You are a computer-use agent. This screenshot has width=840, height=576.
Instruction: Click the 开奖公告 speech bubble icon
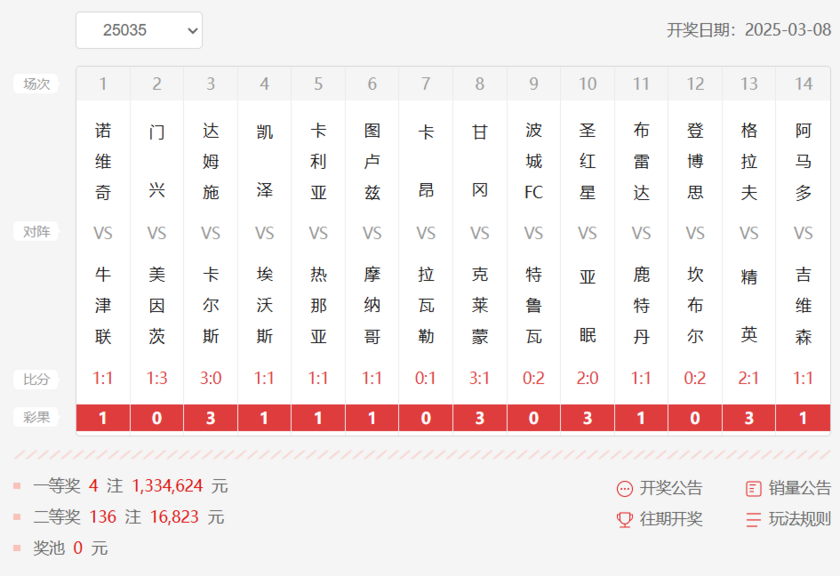pyautogui.click(x=624, y=489)
